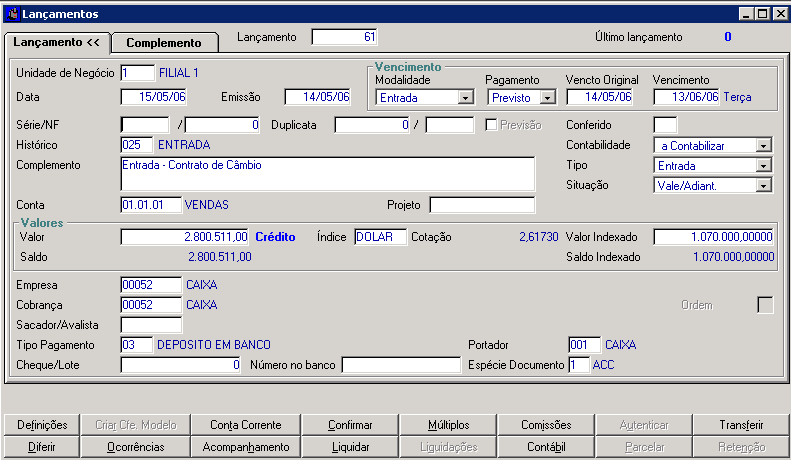Image resolution: width=791 pixels, height=460 pixels.
Task: Focus the Espécie Documento field
Action: point(579,365)
